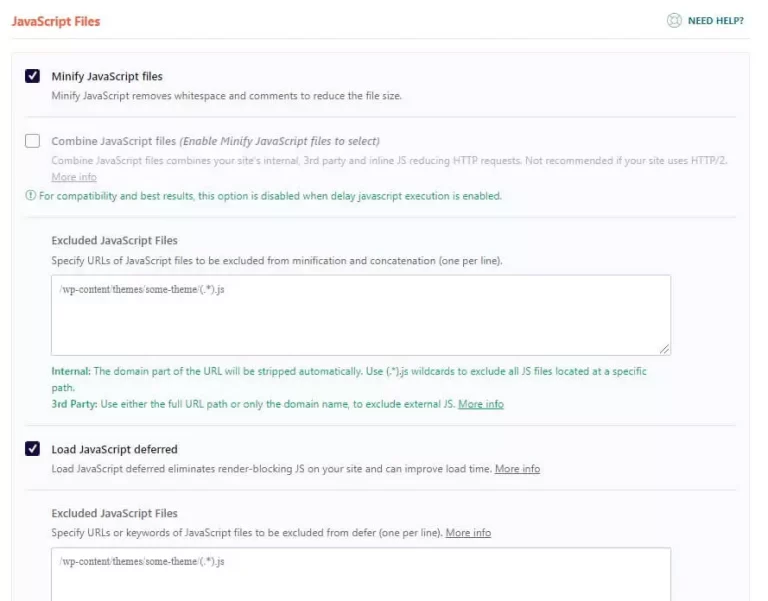
Task: Focus the first Excluded JavaScript Files textarea
Action: pyautogui.click(x=361, y=315)
